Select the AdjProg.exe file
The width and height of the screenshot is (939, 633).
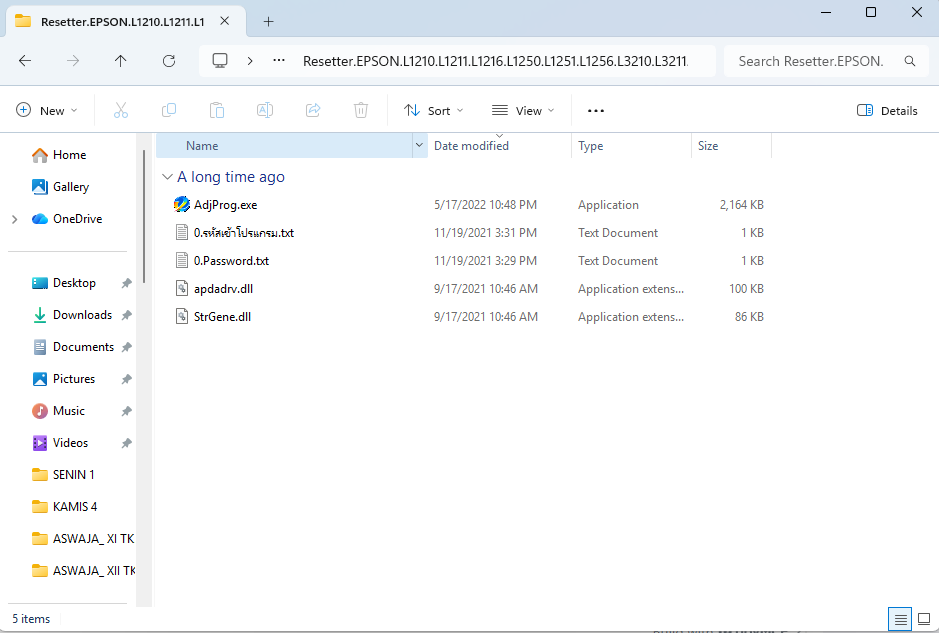coord(225,205)
